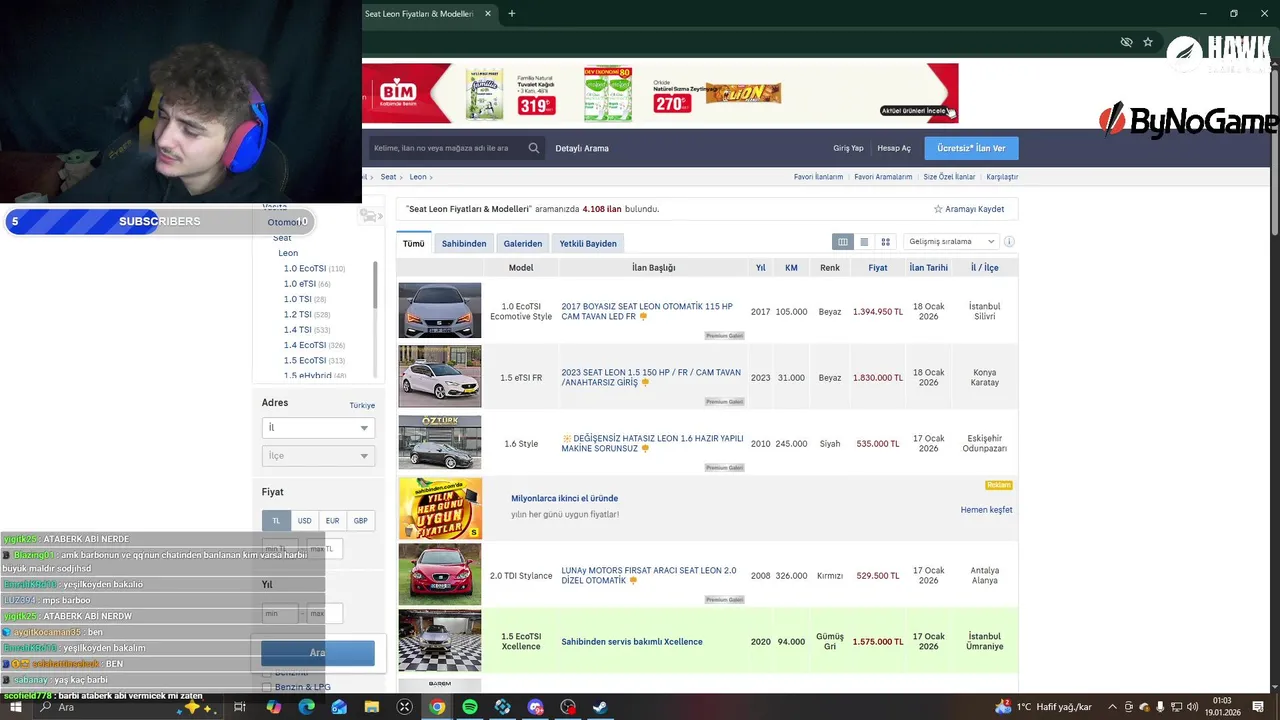1280x720 pixels.
Task: Click the info icon beside sorting dropdown
Action: pyautogui.click(x=1009, y=242)
